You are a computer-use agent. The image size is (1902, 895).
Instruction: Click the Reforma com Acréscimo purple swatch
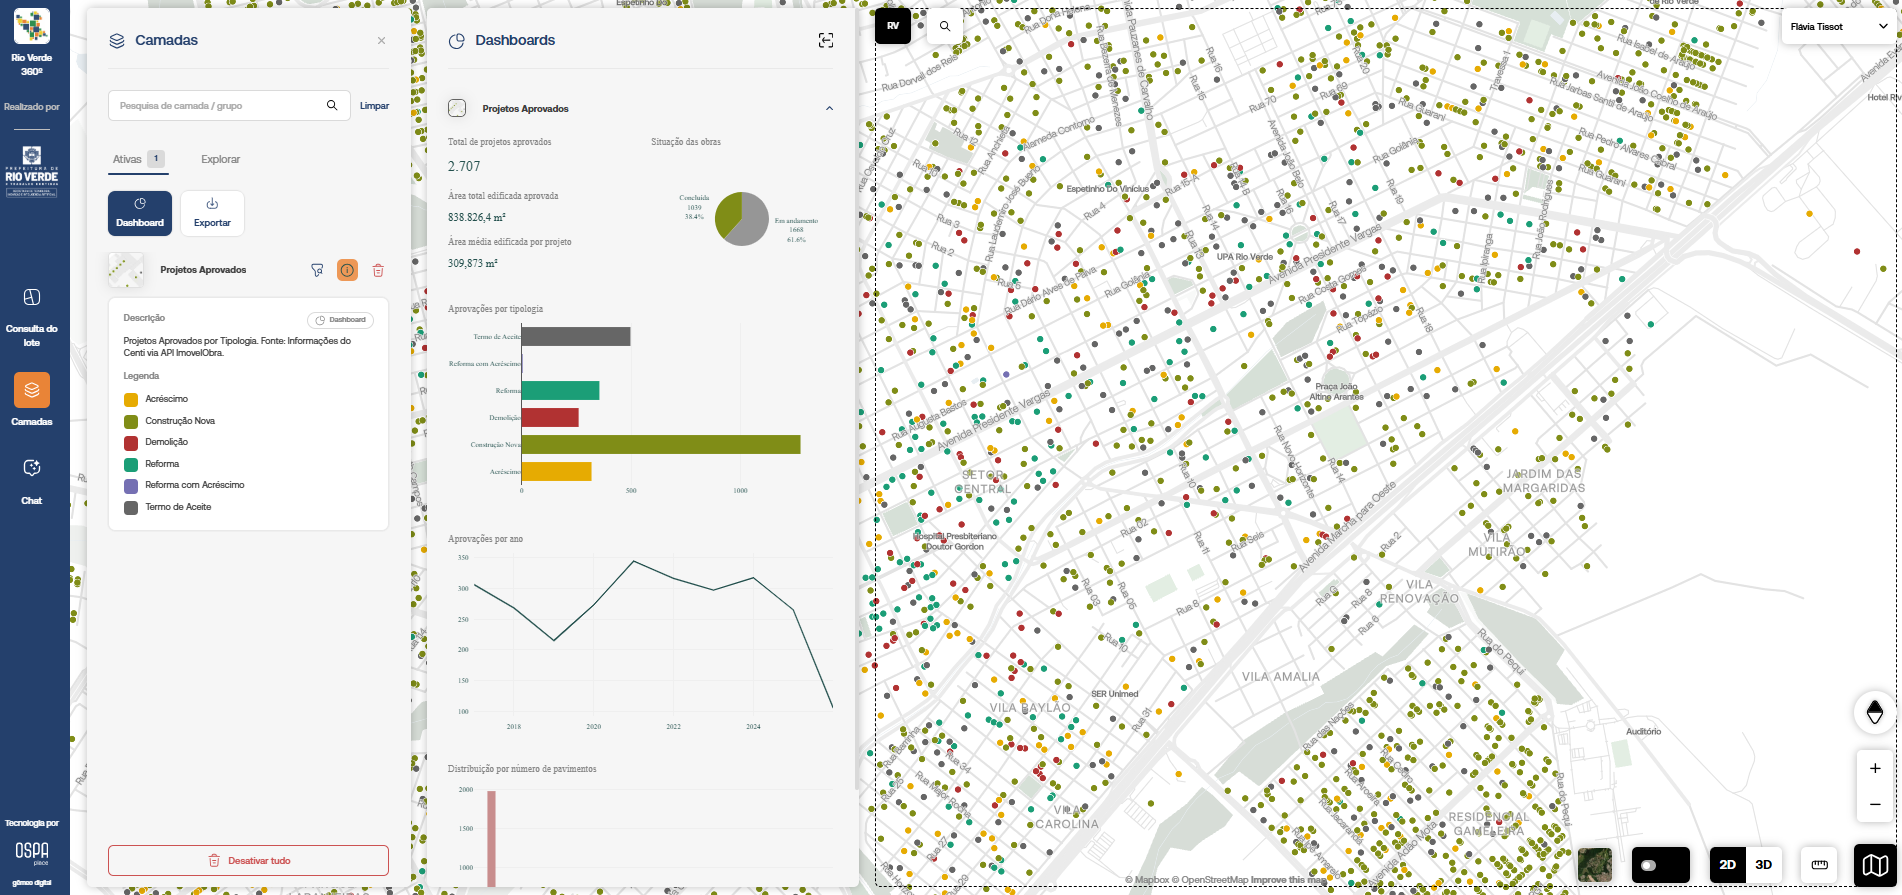pos(131,486)
